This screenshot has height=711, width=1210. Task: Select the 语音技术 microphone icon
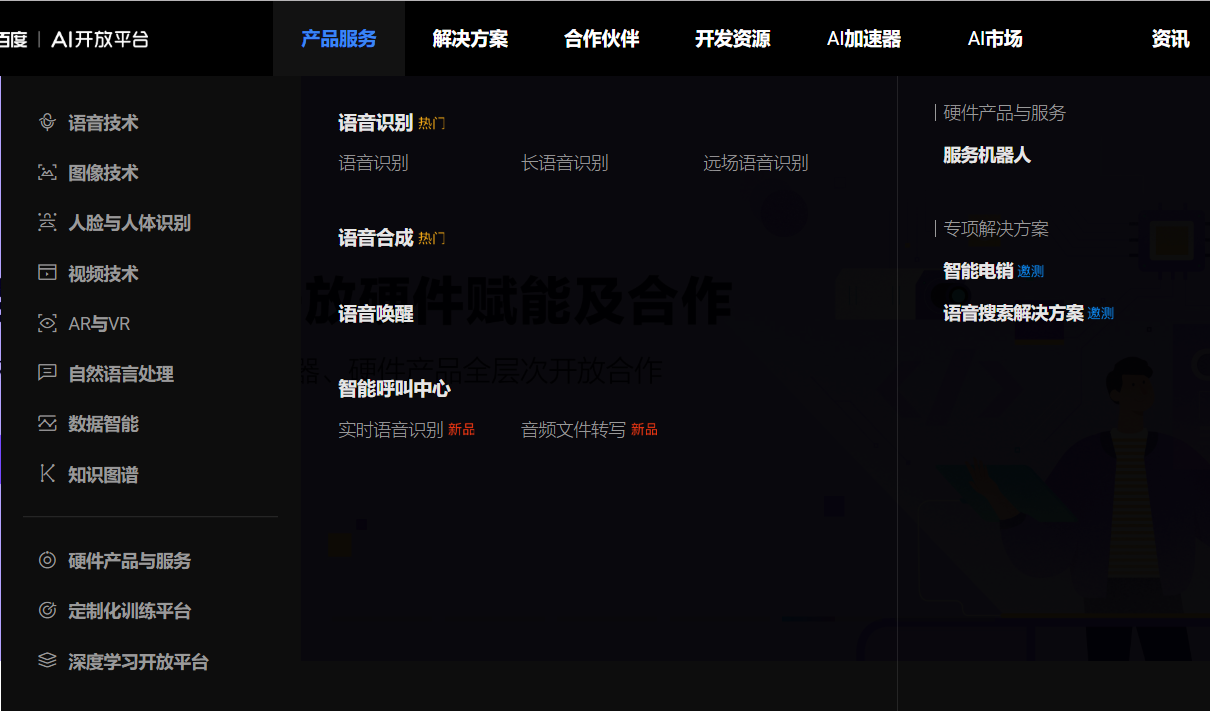(x=46, y=122)
